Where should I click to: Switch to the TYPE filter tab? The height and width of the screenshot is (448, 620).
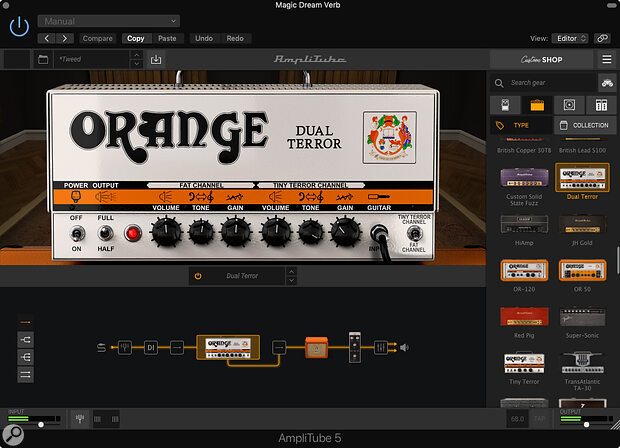[x=521, y=125]
